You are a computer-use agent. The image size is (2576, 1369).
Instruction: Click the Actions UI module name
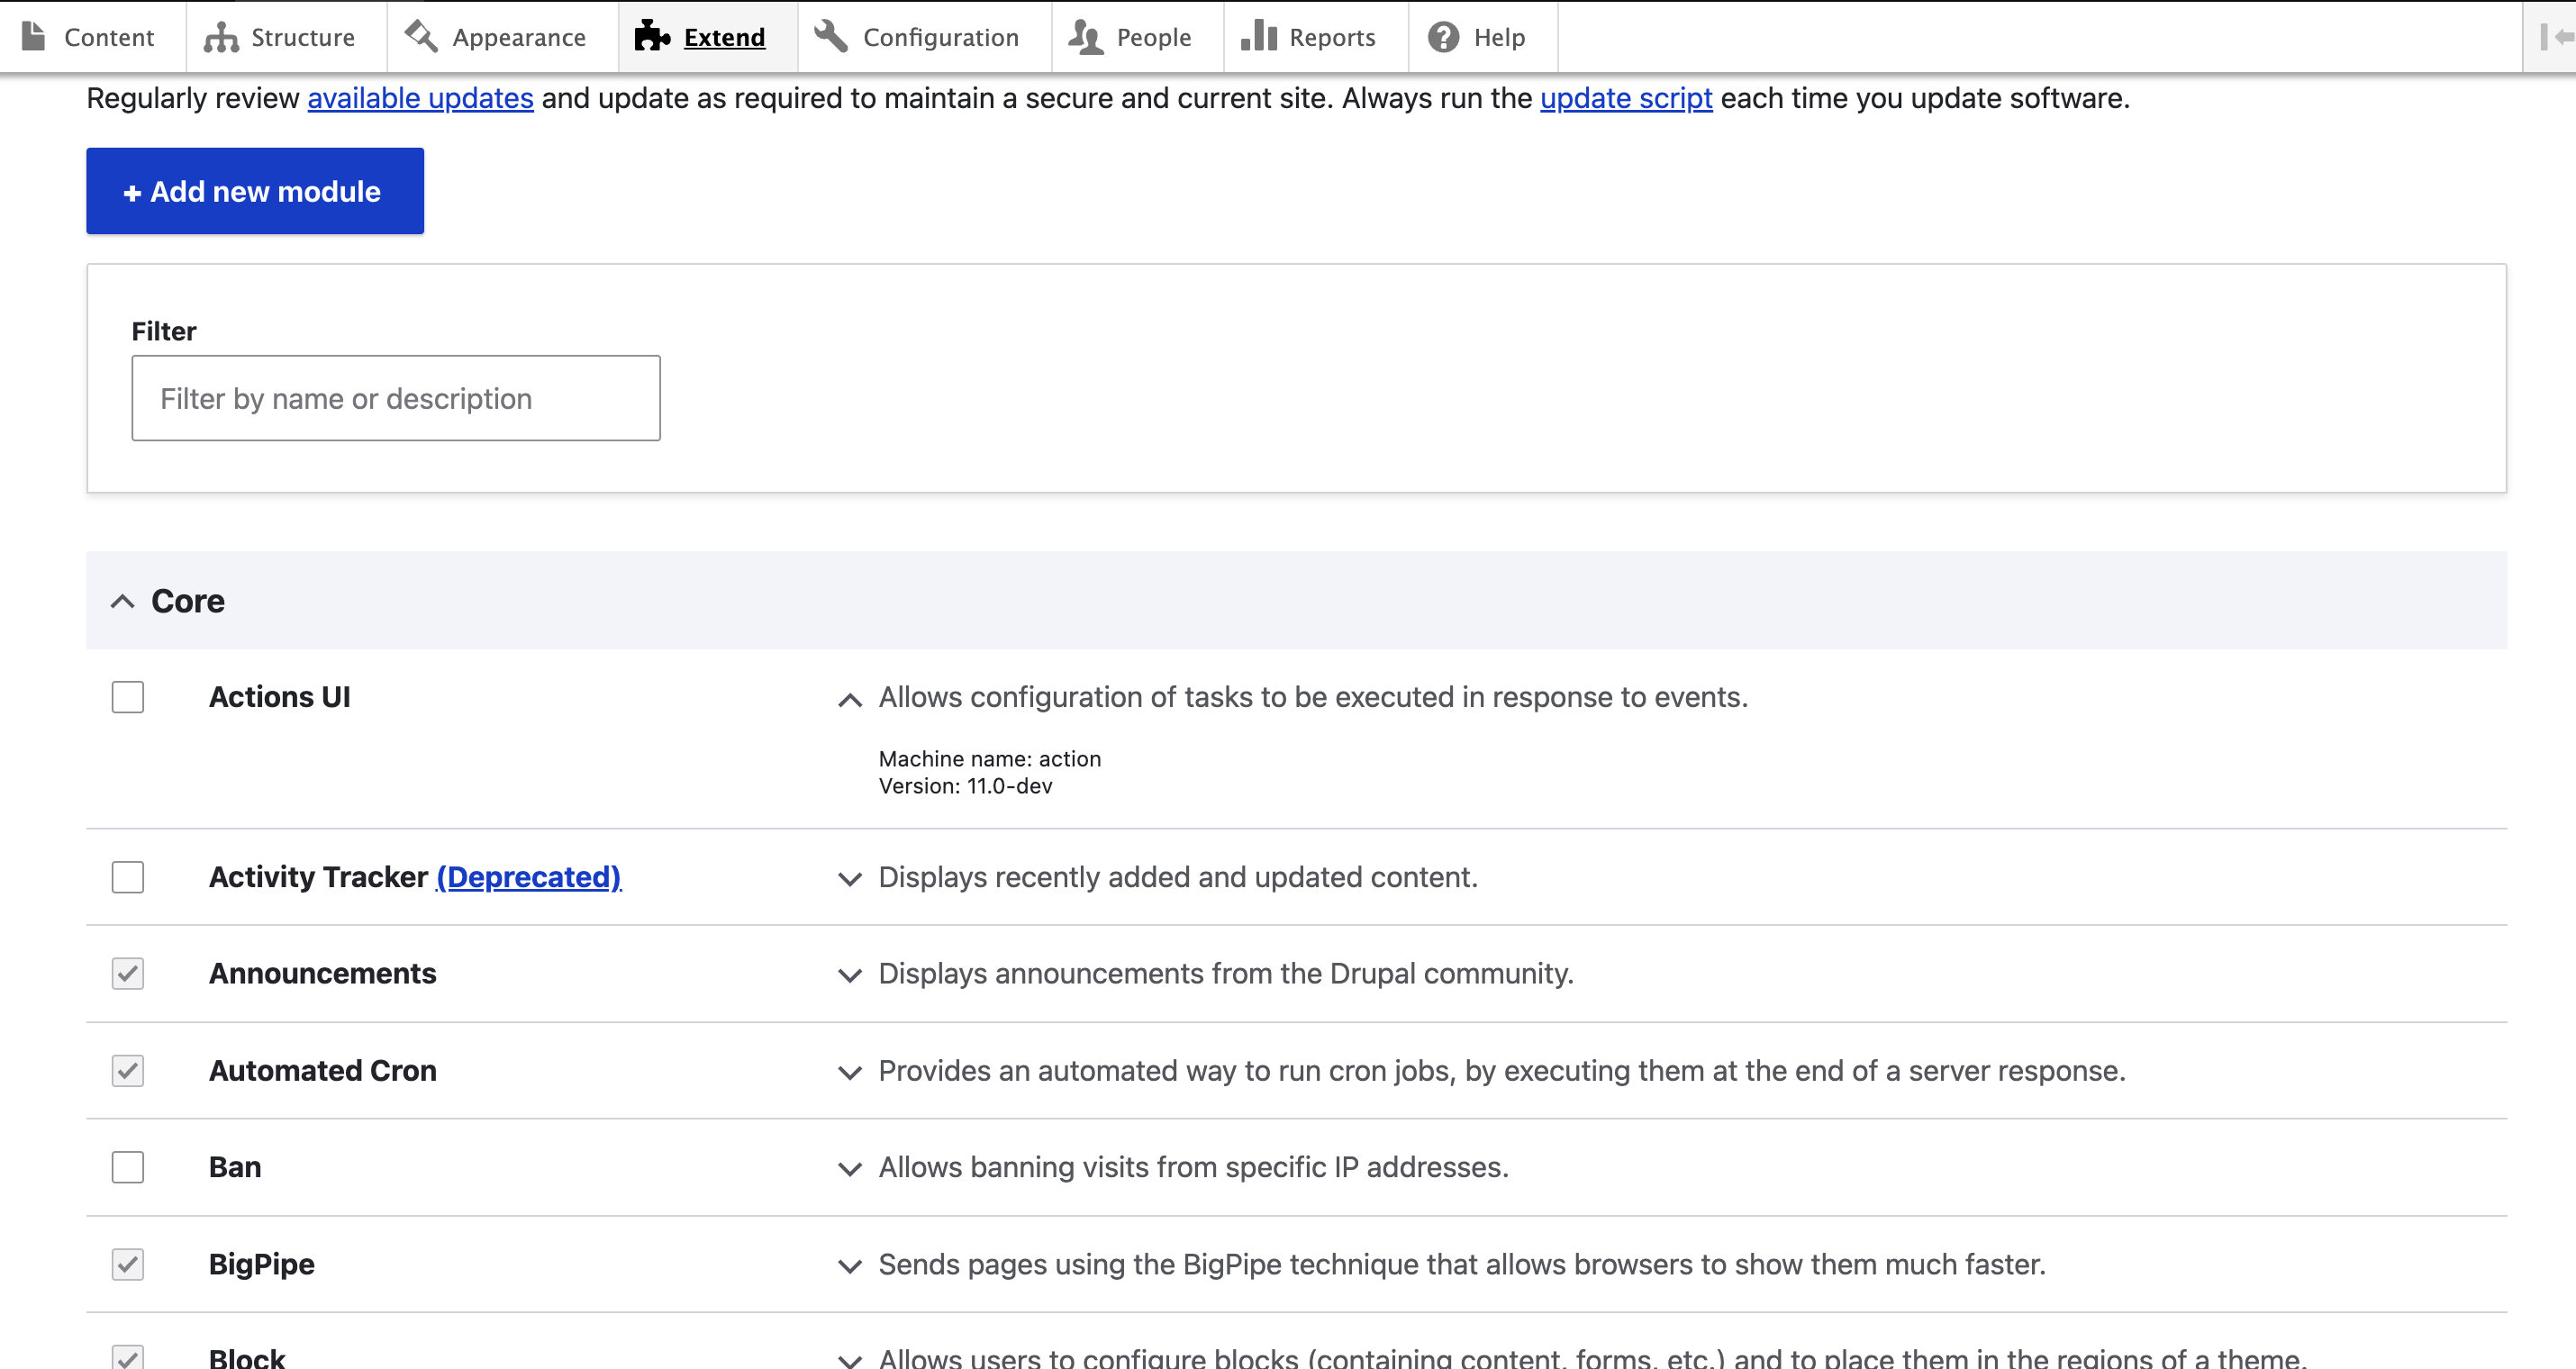pos(280,697)
